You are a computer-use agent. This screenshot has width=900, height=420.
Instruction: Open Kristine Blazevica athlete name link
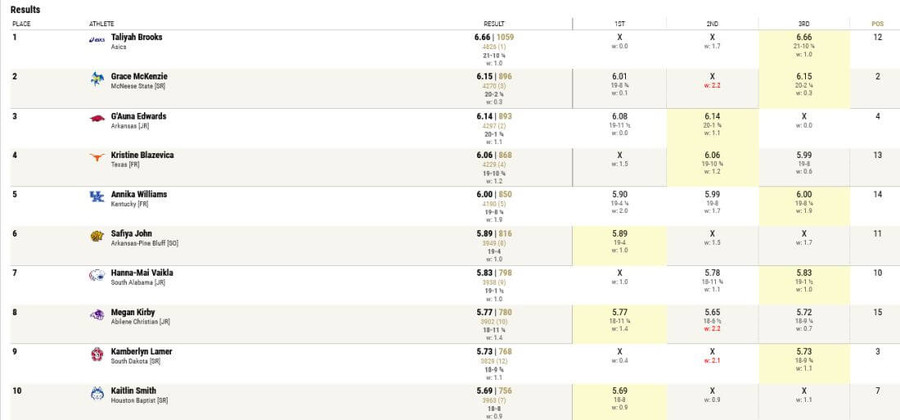point(142,155)
